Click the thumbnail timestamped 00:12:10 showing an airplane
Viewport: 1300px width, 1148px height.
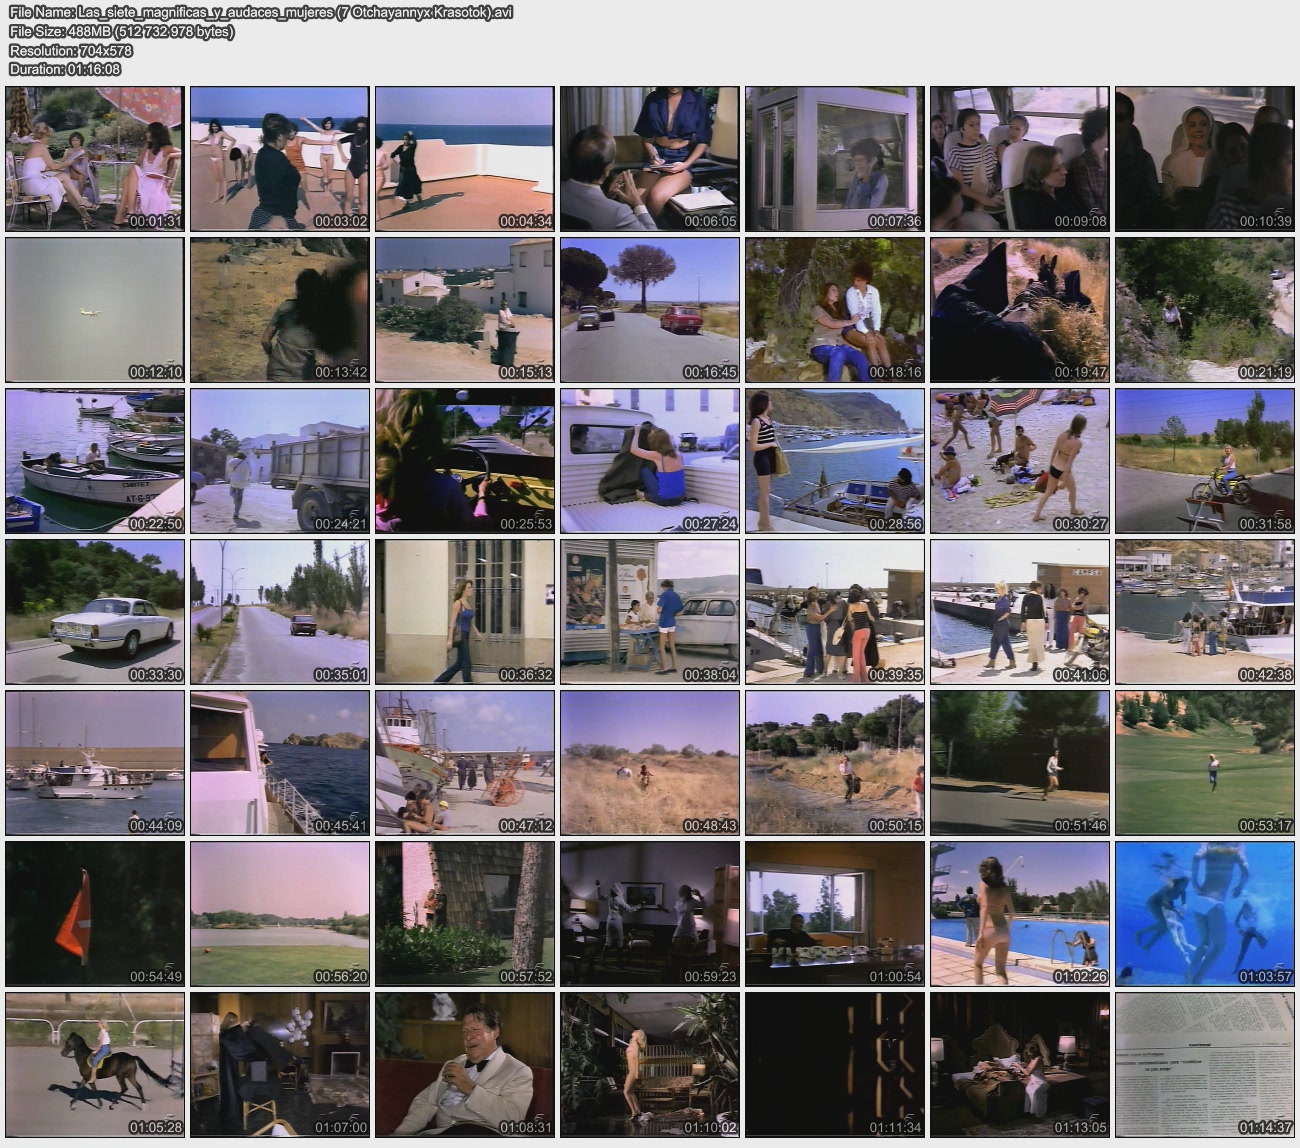click(95, 310)
